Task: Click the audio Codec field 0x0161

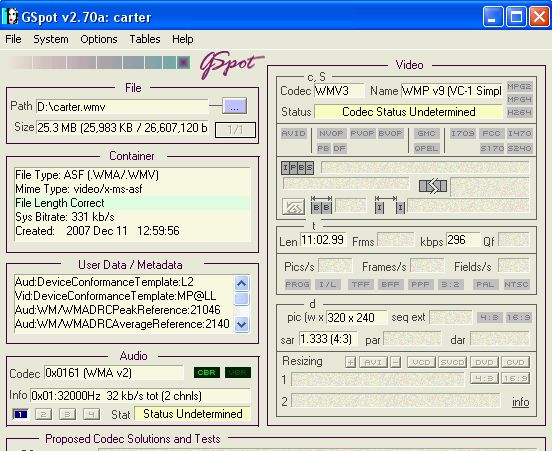Action: (x=114, y=373)
